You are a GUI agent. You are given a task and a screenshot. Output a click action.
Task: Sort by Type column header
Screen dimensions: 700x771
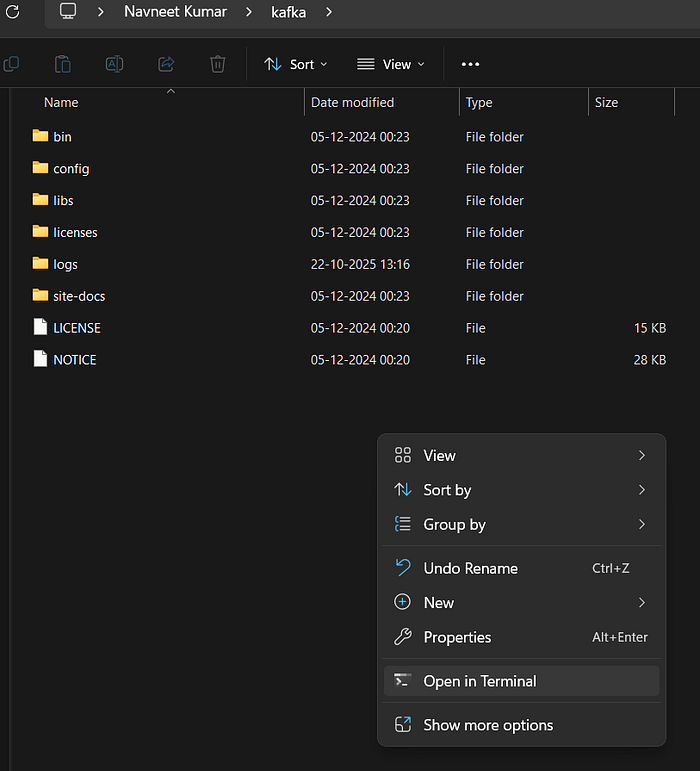(x=479, y=103)
